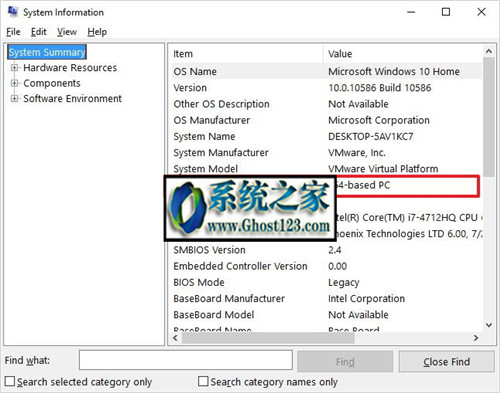The image size is (500, 393).
Task: Select the BaseBoard Manufacturer row
Action: 327,299
